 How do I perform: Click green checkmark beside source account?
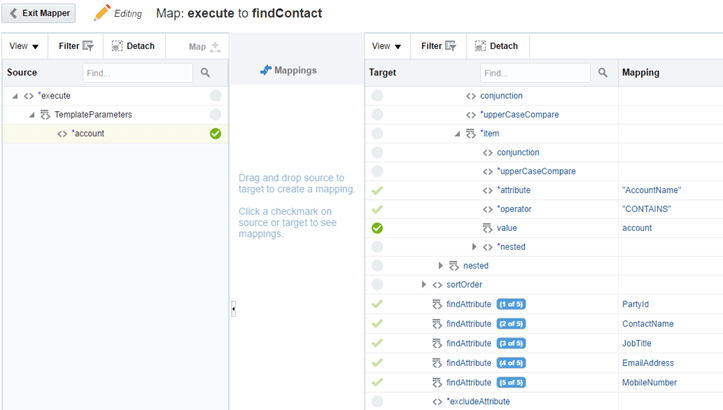[x=215, y=133]
